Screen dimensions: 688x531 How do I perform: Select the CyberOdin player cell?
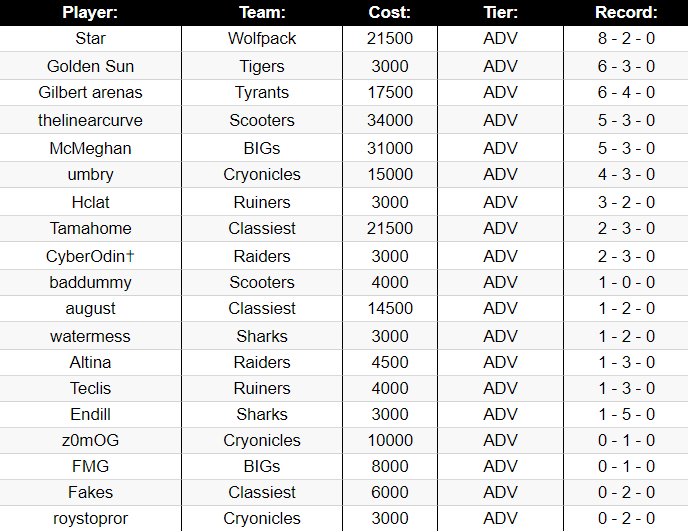90,256
